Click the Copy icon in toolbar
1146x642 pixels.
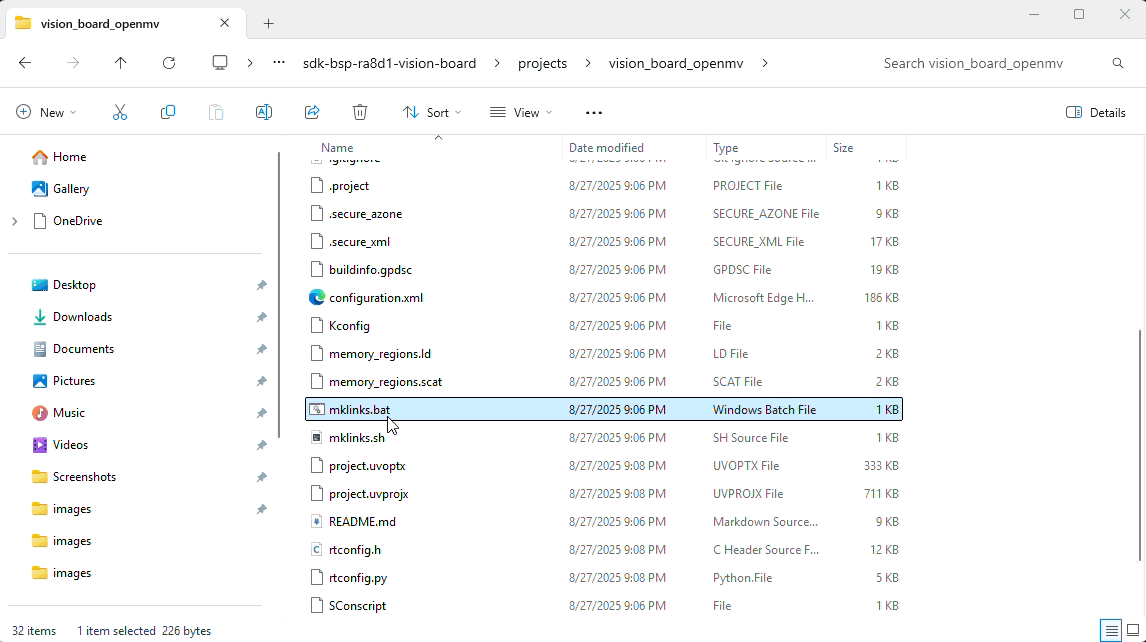tap(168, 113)
